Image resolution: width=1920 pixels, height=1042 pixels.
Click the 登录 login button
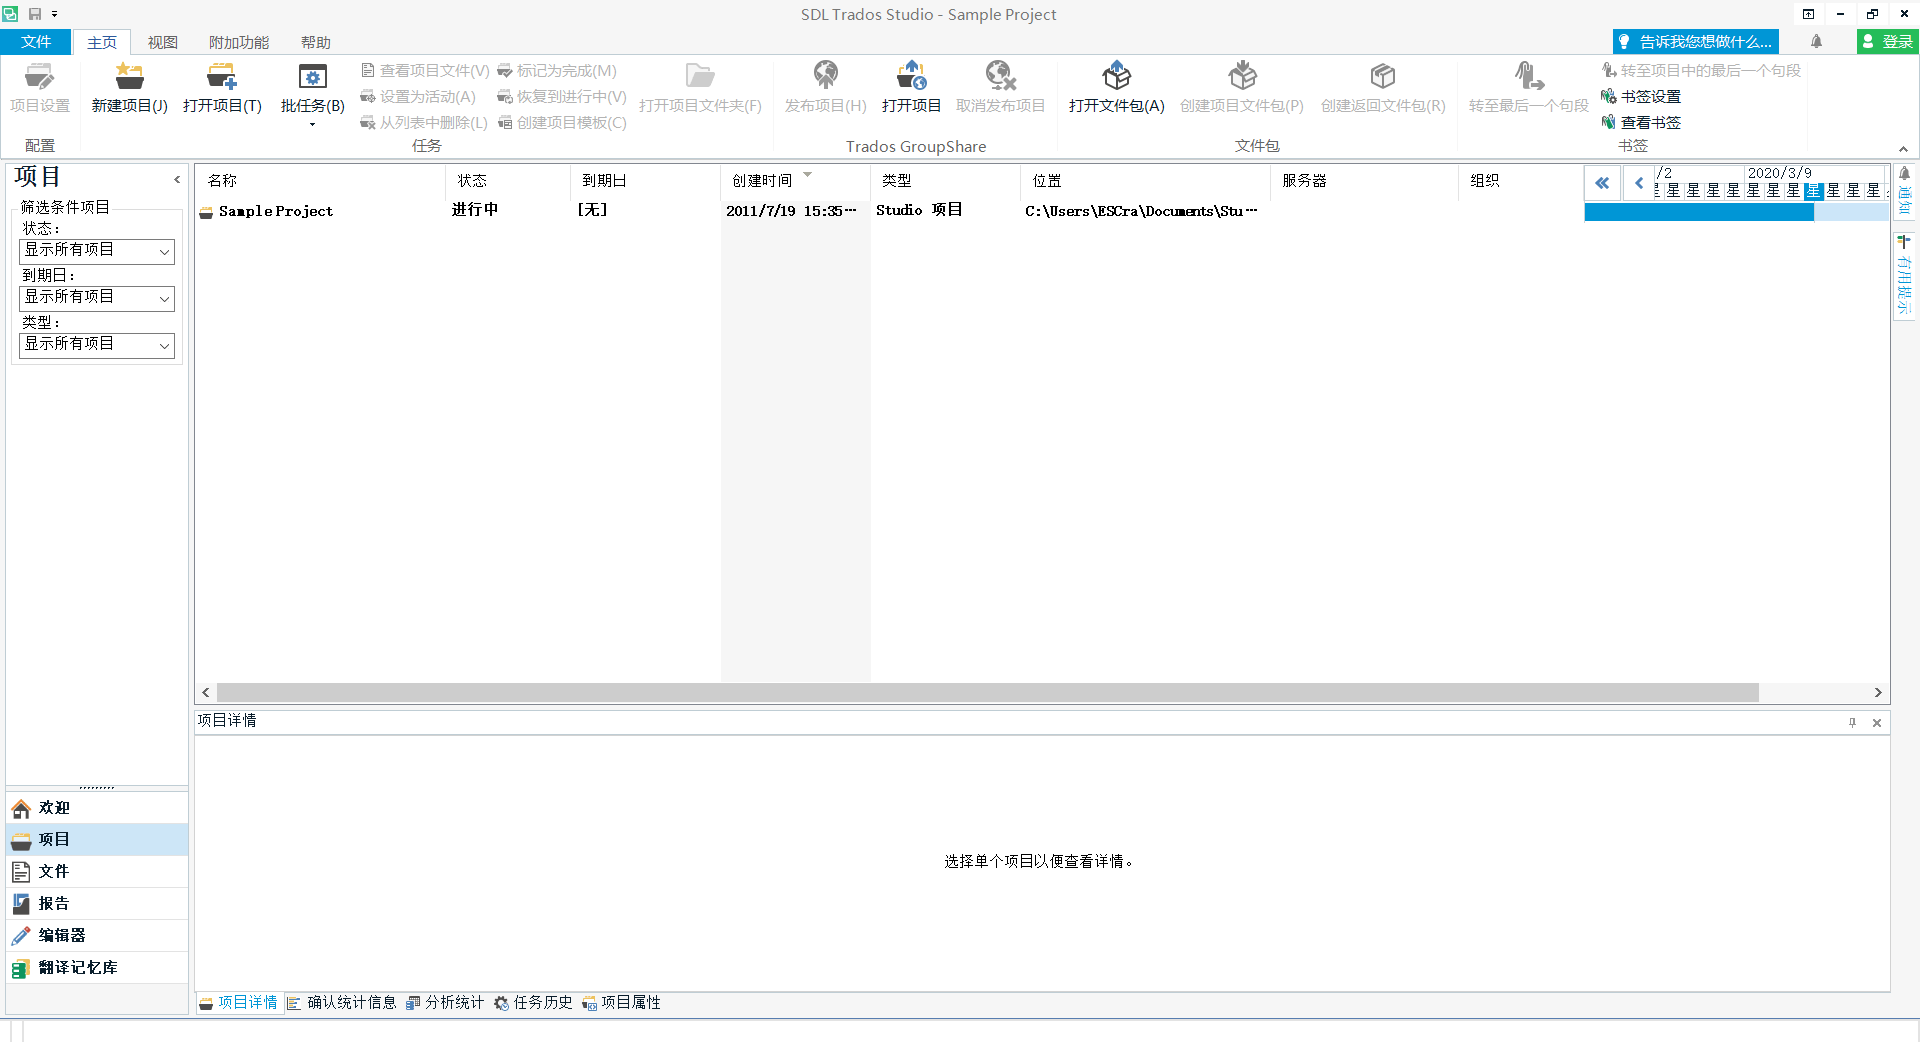(1888, 42)
